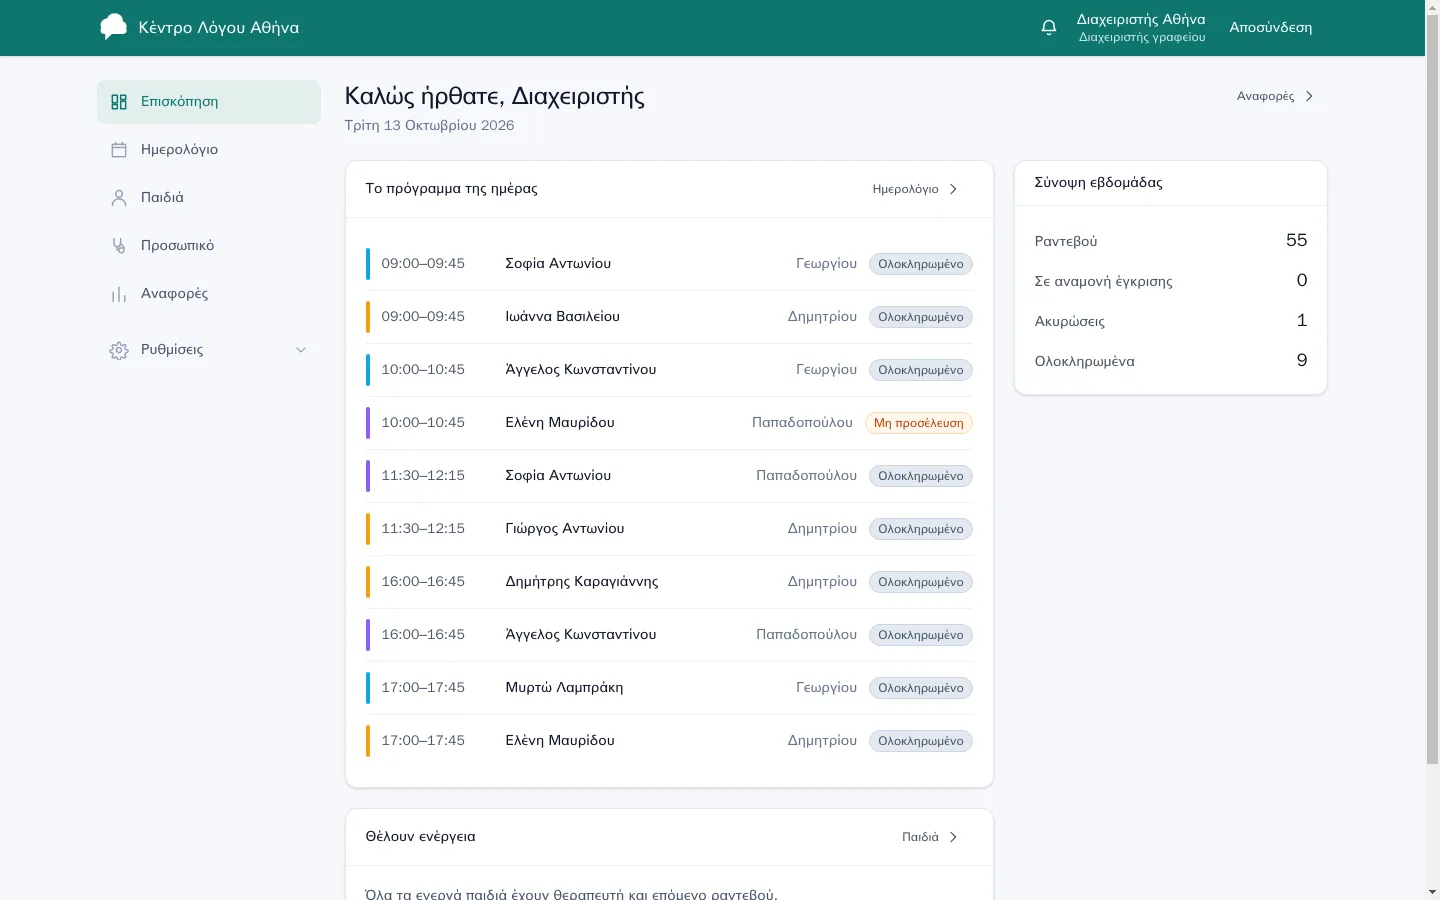This screenshot has width=1440, height=900.
Task: Open Μυρτώ Λαμπράκη appointment row
Action: click(x=669, y=688)
